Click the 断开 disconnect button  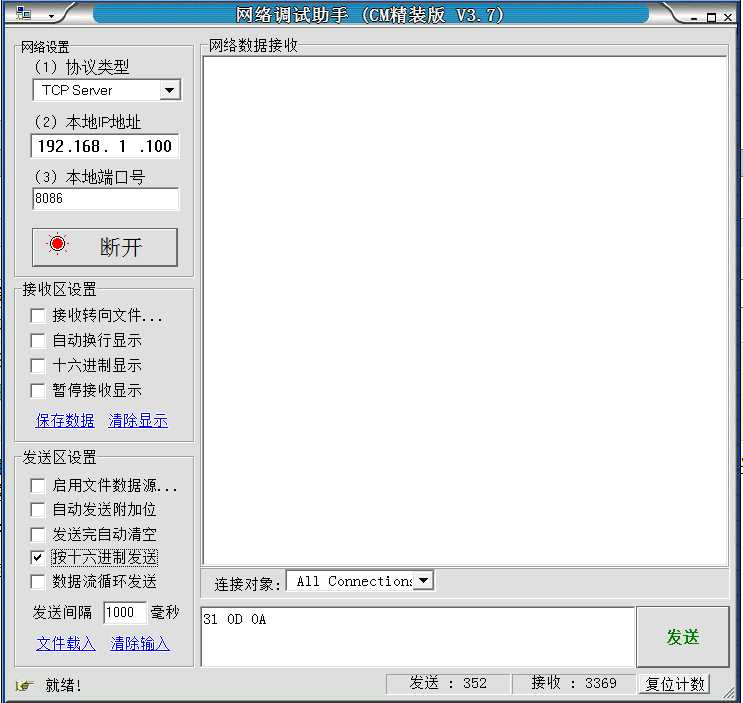coord(105,247)
